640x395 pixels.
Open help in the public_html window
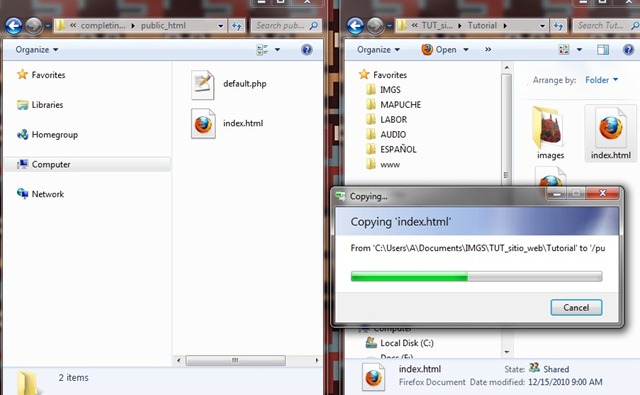307,50
